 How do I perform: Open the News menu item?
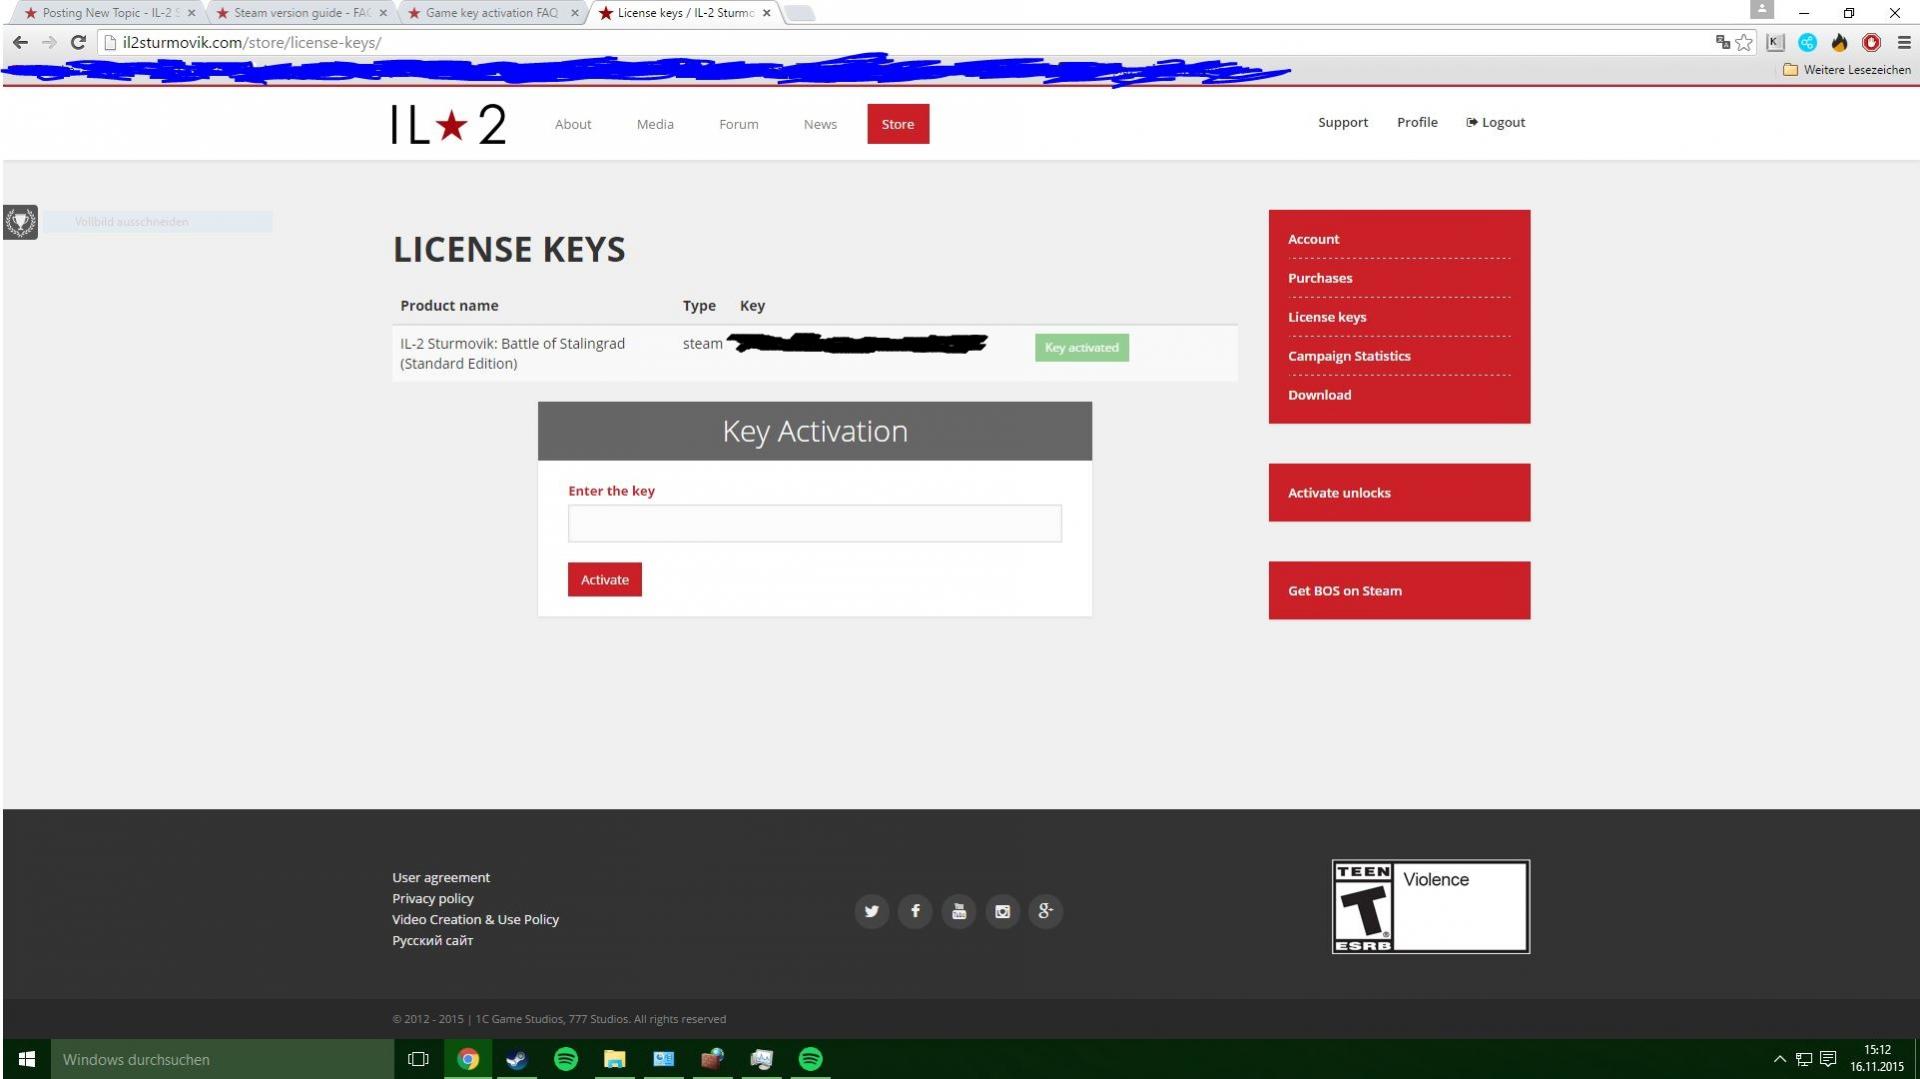(820, 124)
